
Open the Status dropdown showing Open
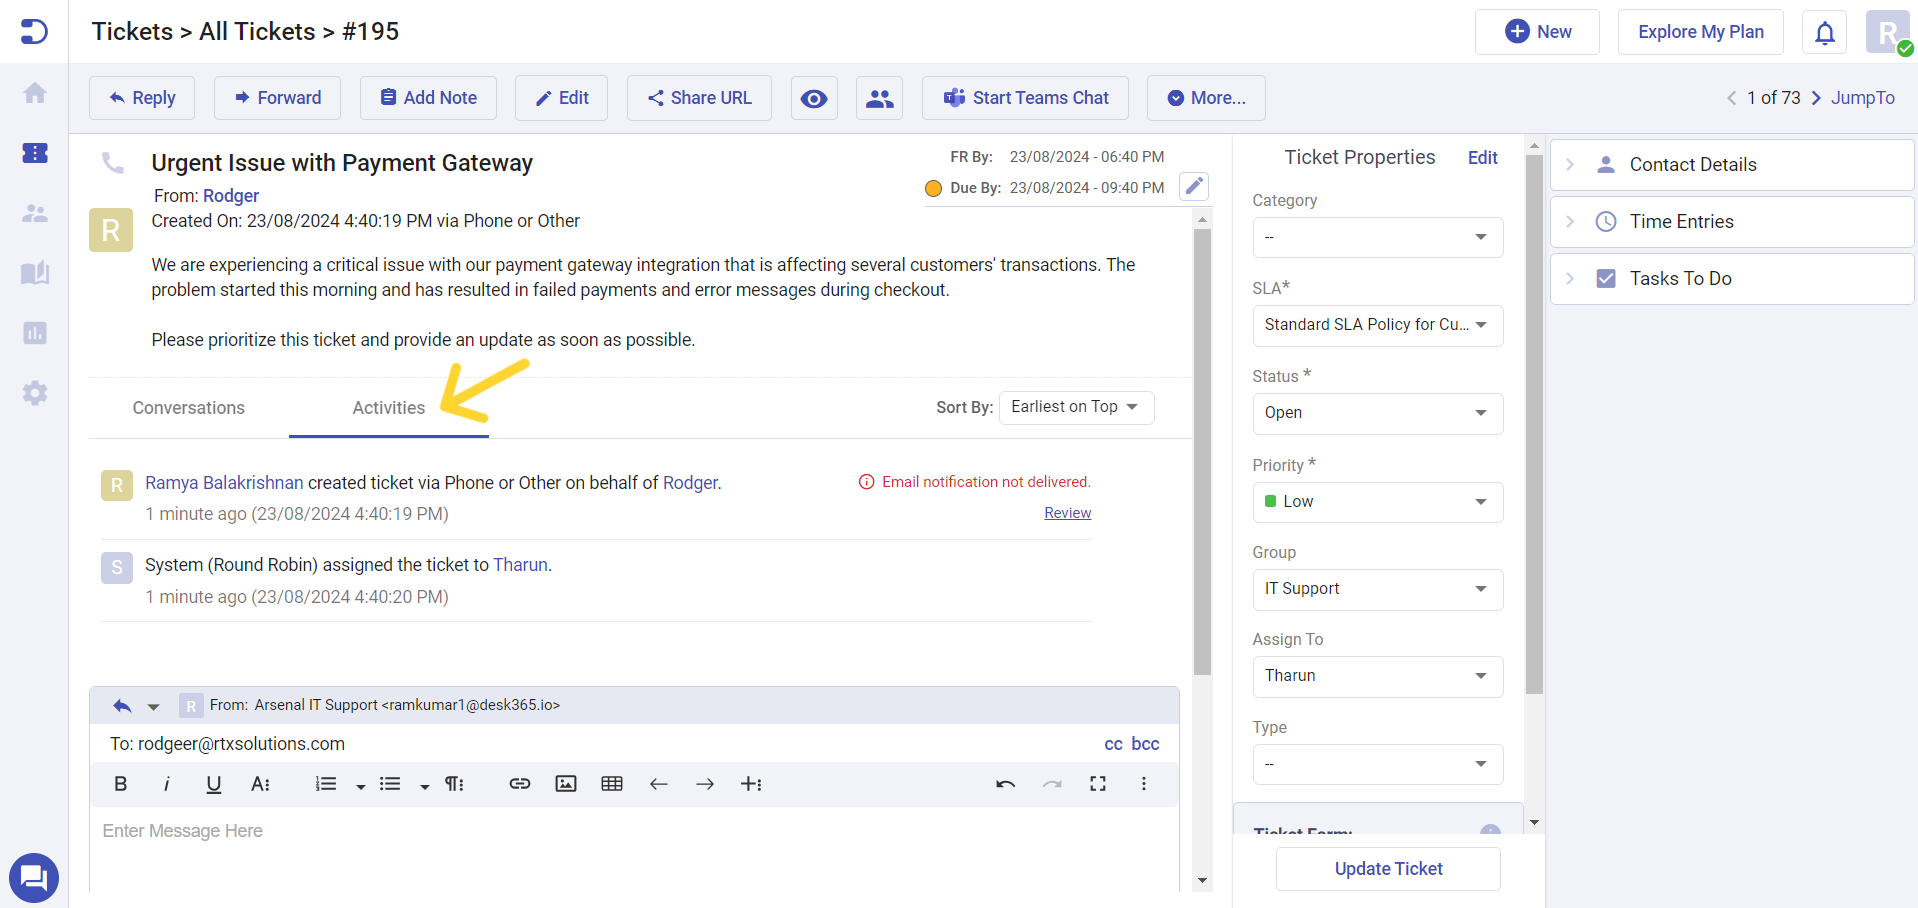[1377, 413]
